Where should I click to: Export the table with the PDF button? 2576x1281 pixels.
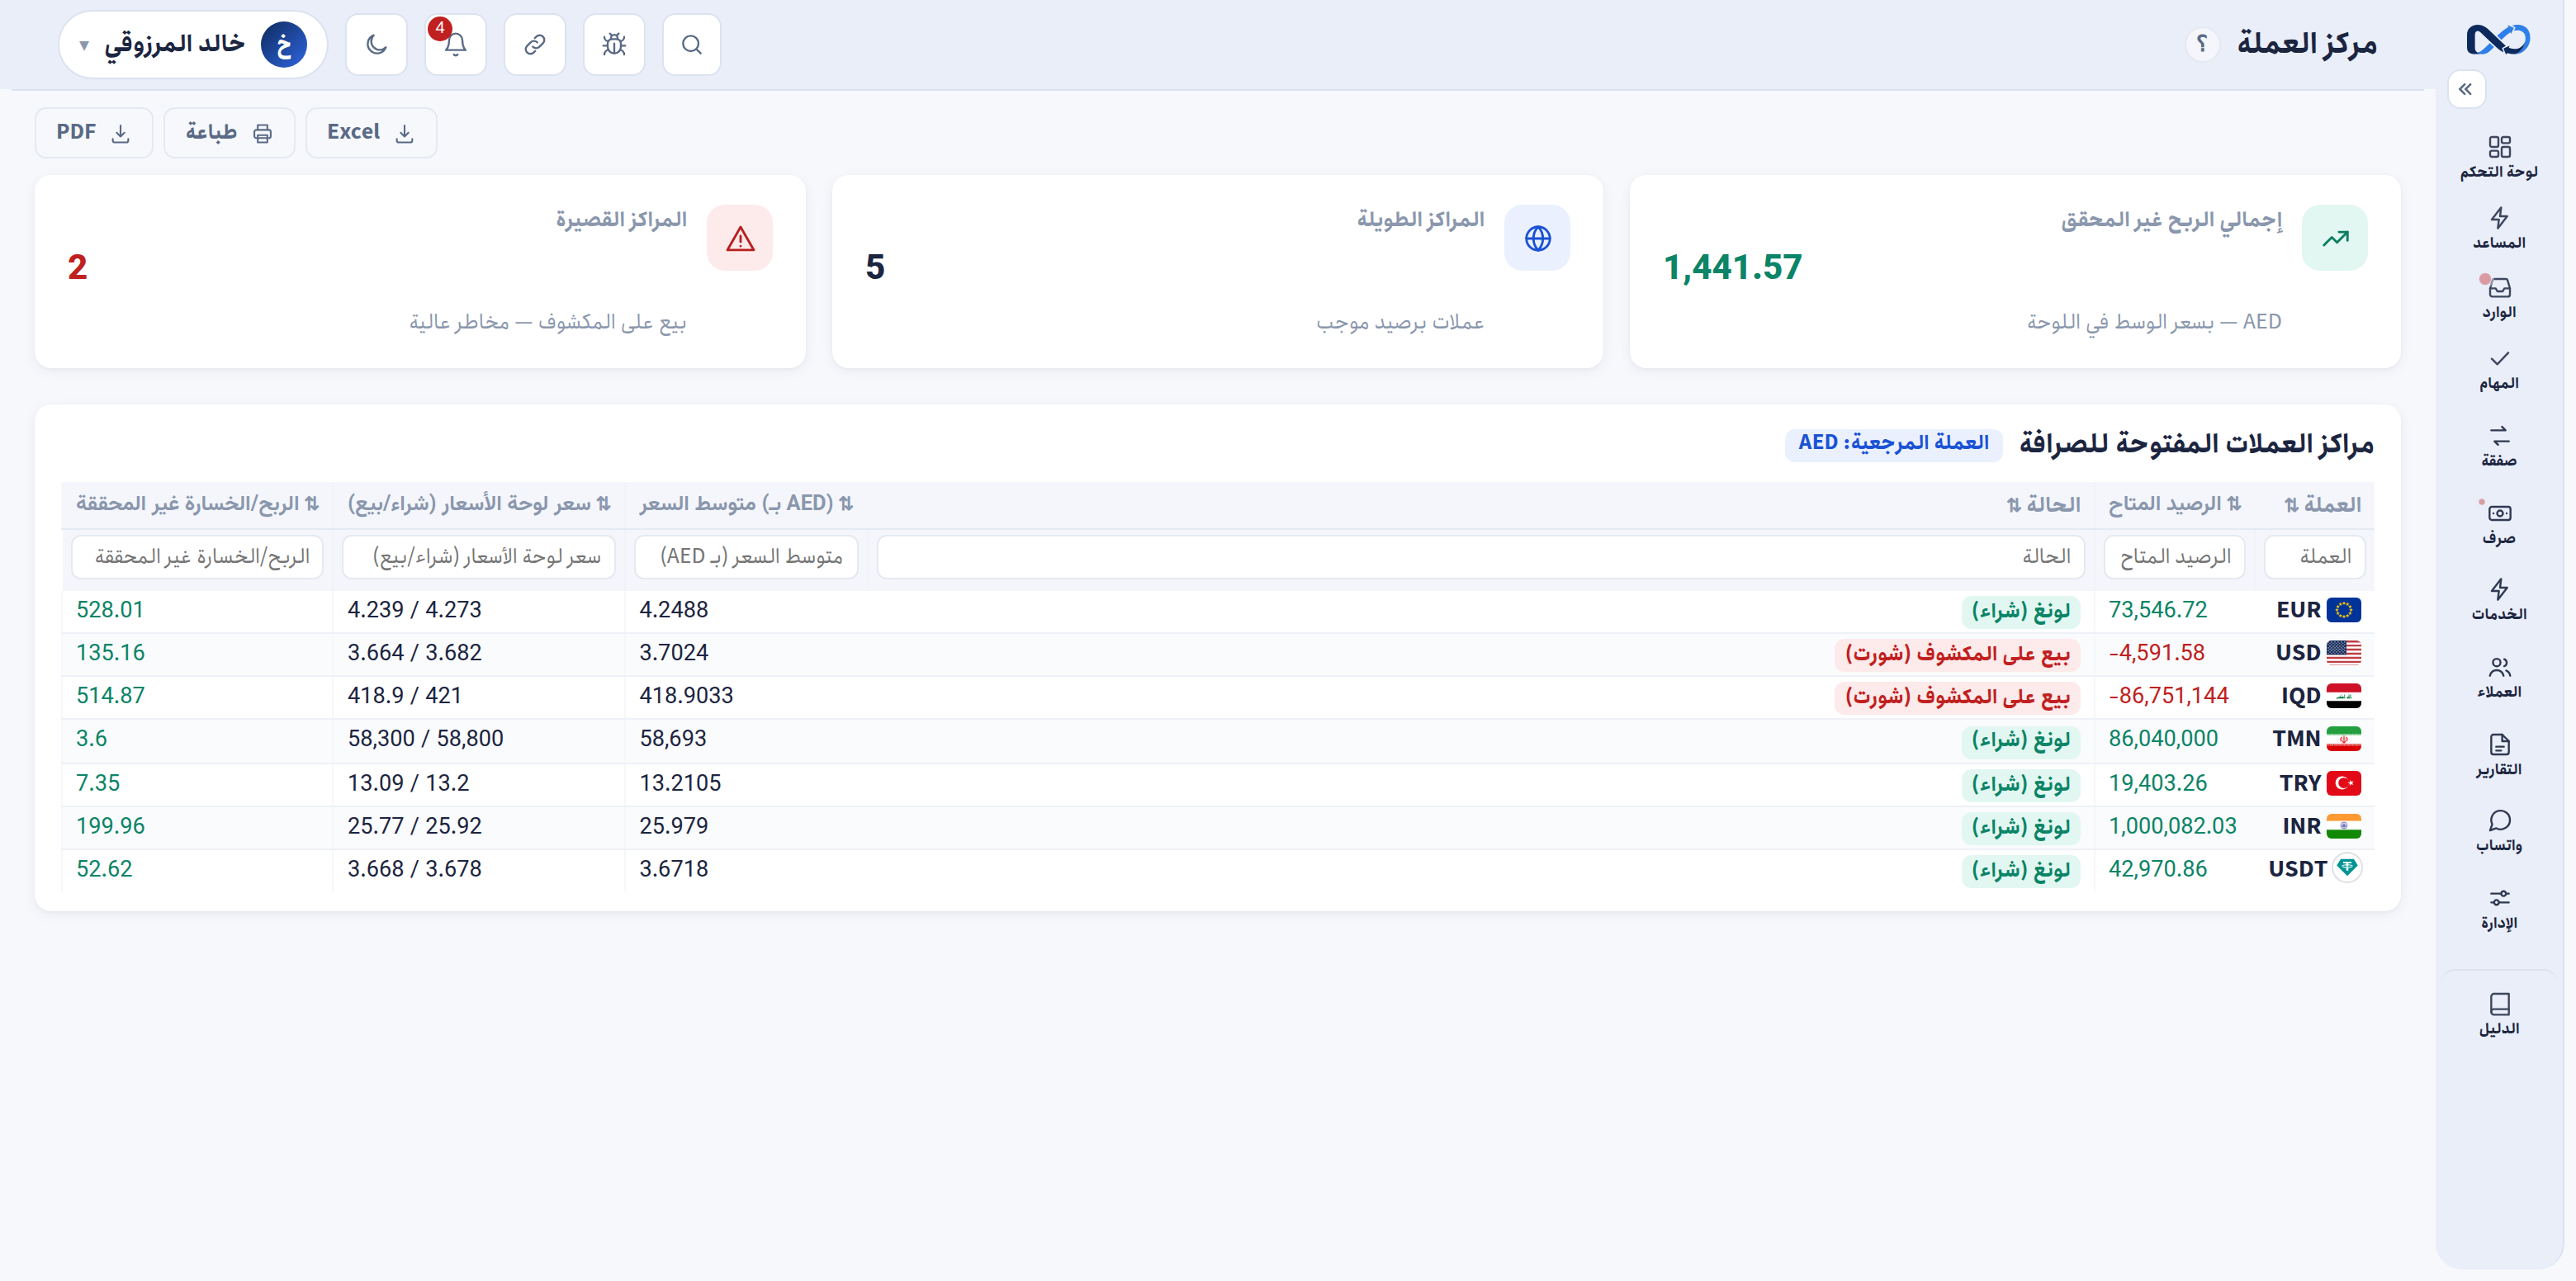tap(93, 132)
